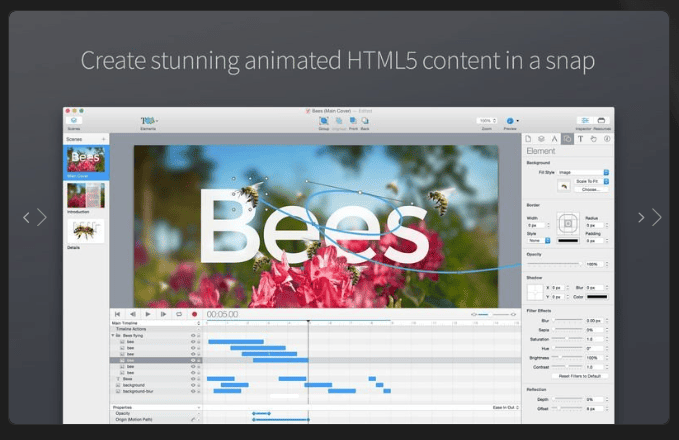Image resolution: width=679 pixels, height=440 pixels.
Task: Select the Details scene thumbnail
Action: 86,231
